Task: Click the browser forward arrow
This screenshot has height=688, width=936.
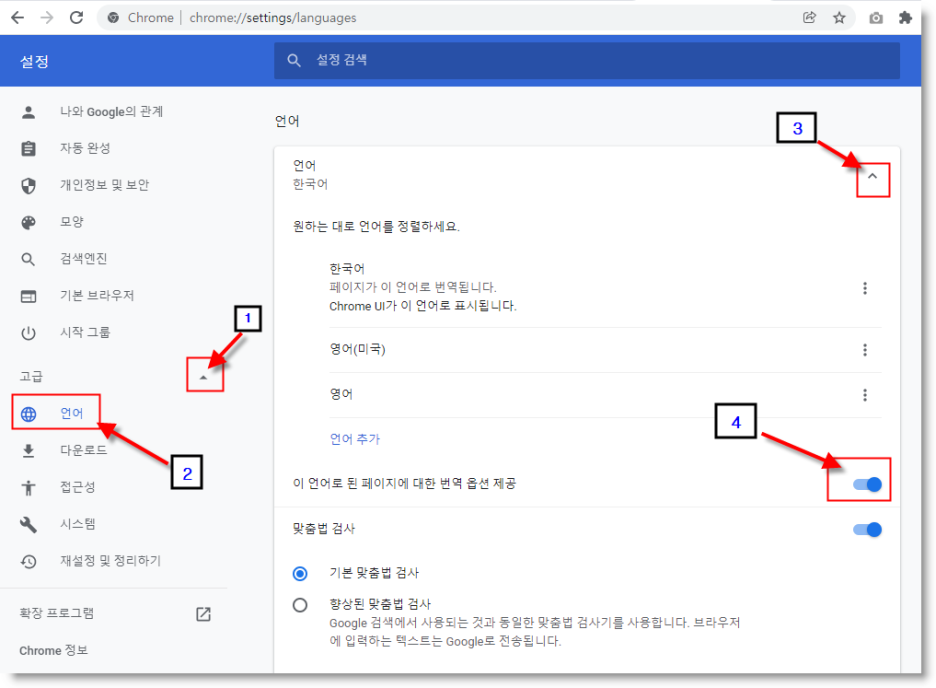Action: [x=47, y=18]
